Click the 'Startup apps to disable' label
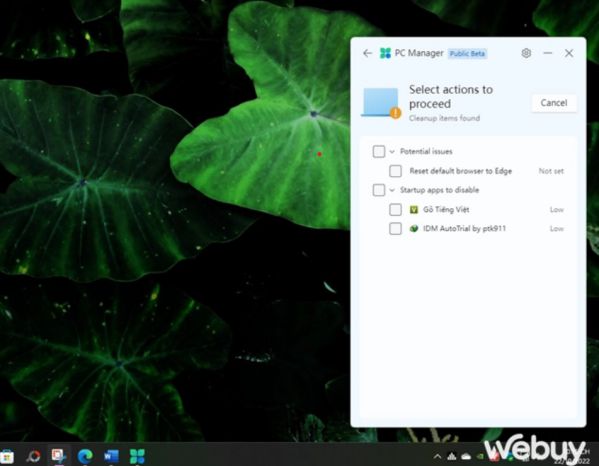Image resolution: width=599 pixels, height=466 pixels. [x=439, y=190]
